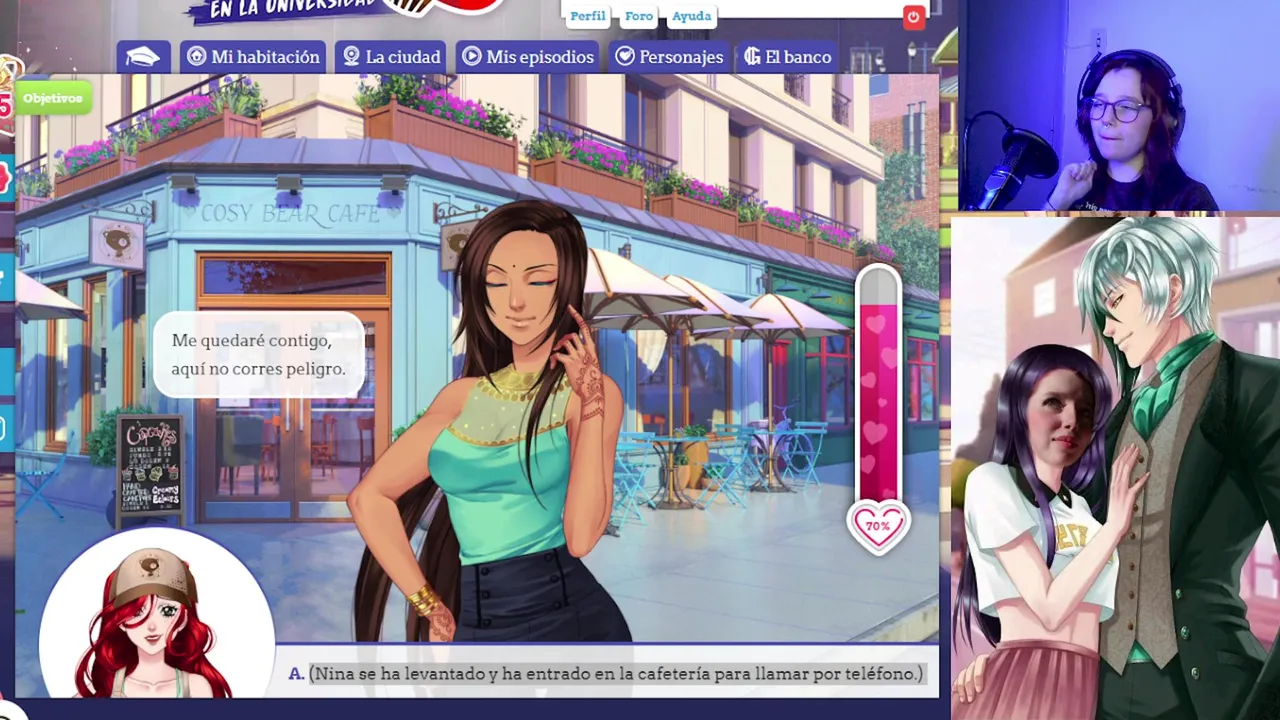This screenshot has width=1280, height=720.
Task: Open El banco menu
Action: [x=787, y=57]
